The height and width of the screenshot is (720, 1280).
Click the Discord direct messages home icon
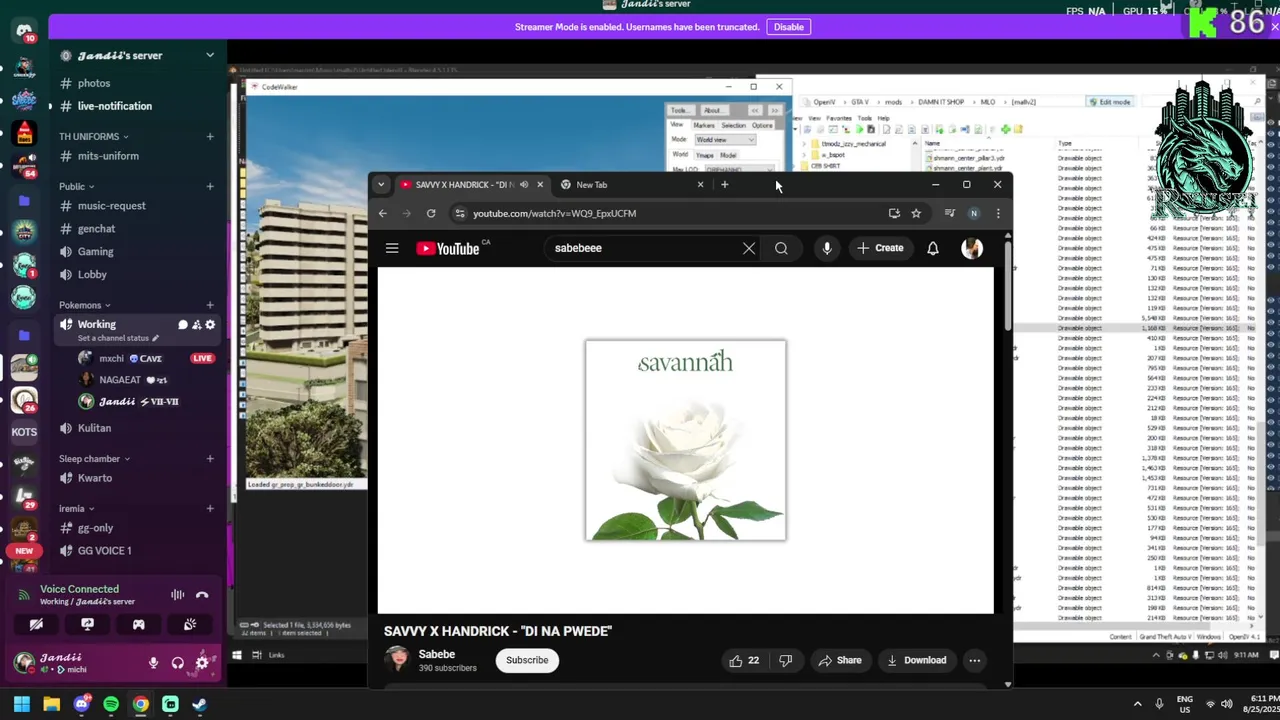point(24,31)
